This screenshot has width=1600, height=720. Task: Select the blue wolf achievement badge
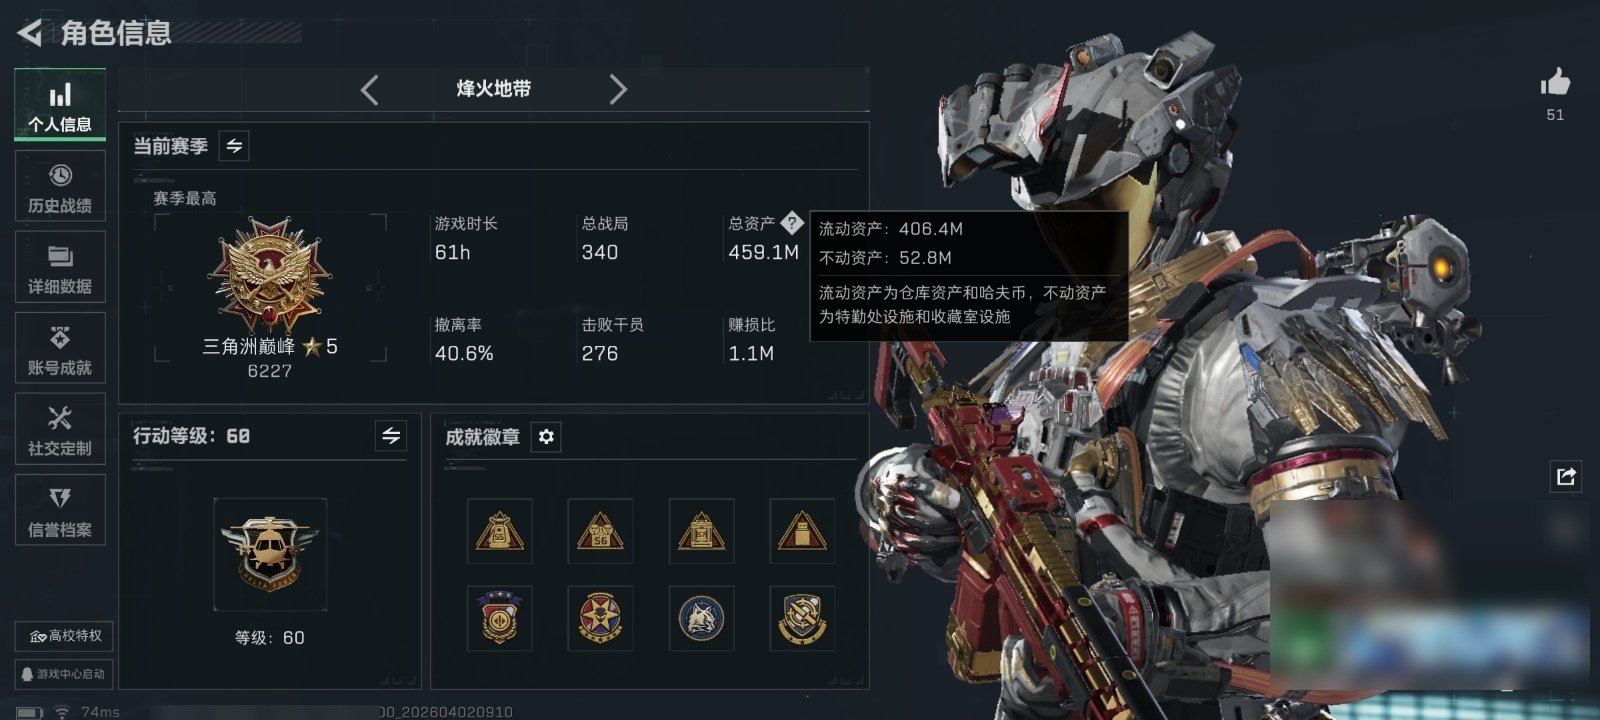pos(701,618)
